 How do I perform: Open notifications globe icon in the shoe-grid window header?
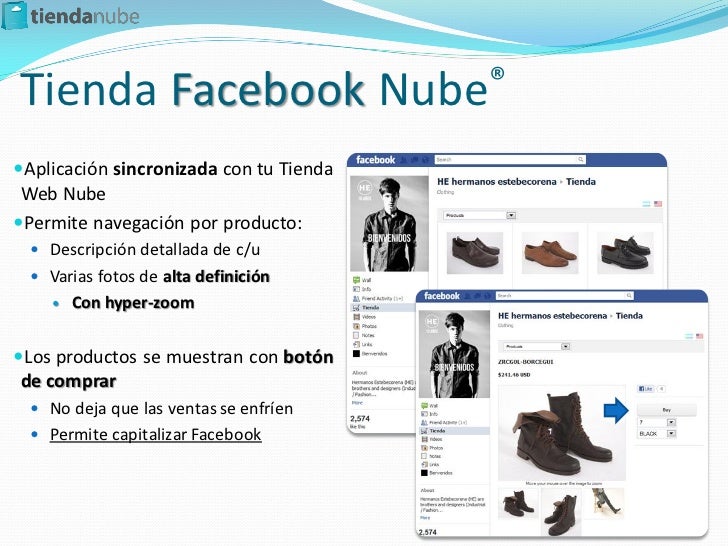(x=425, y=160)
